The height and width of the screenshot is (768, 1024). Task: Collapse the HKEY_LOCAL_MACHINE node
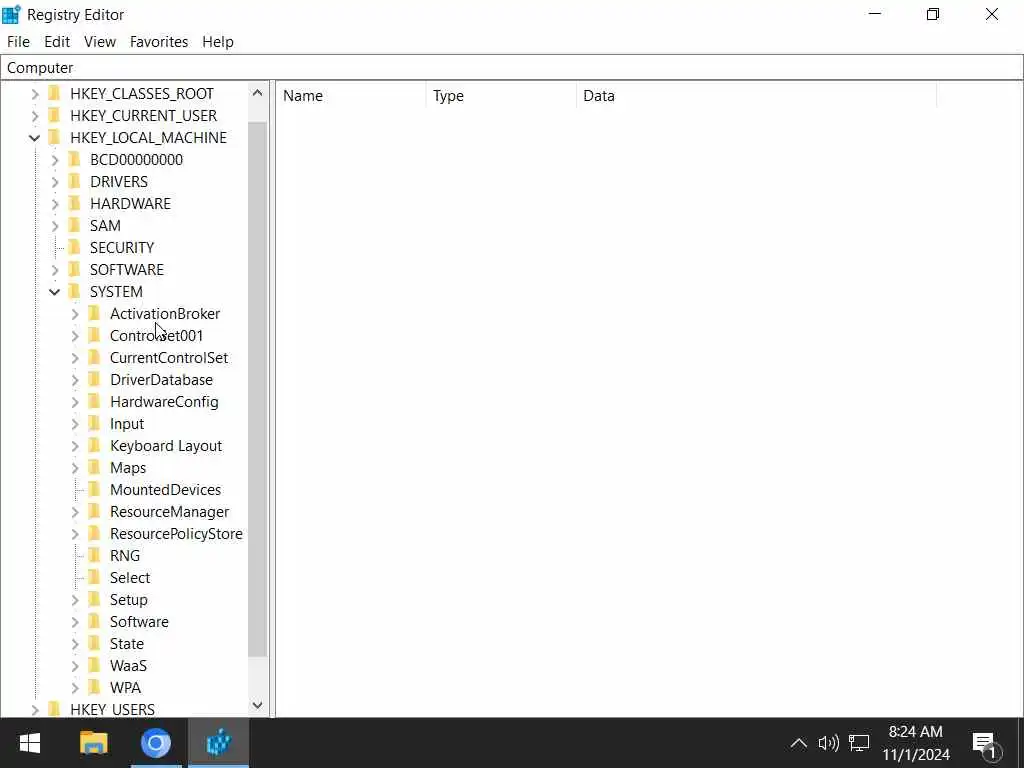click(x=35, y=138)
